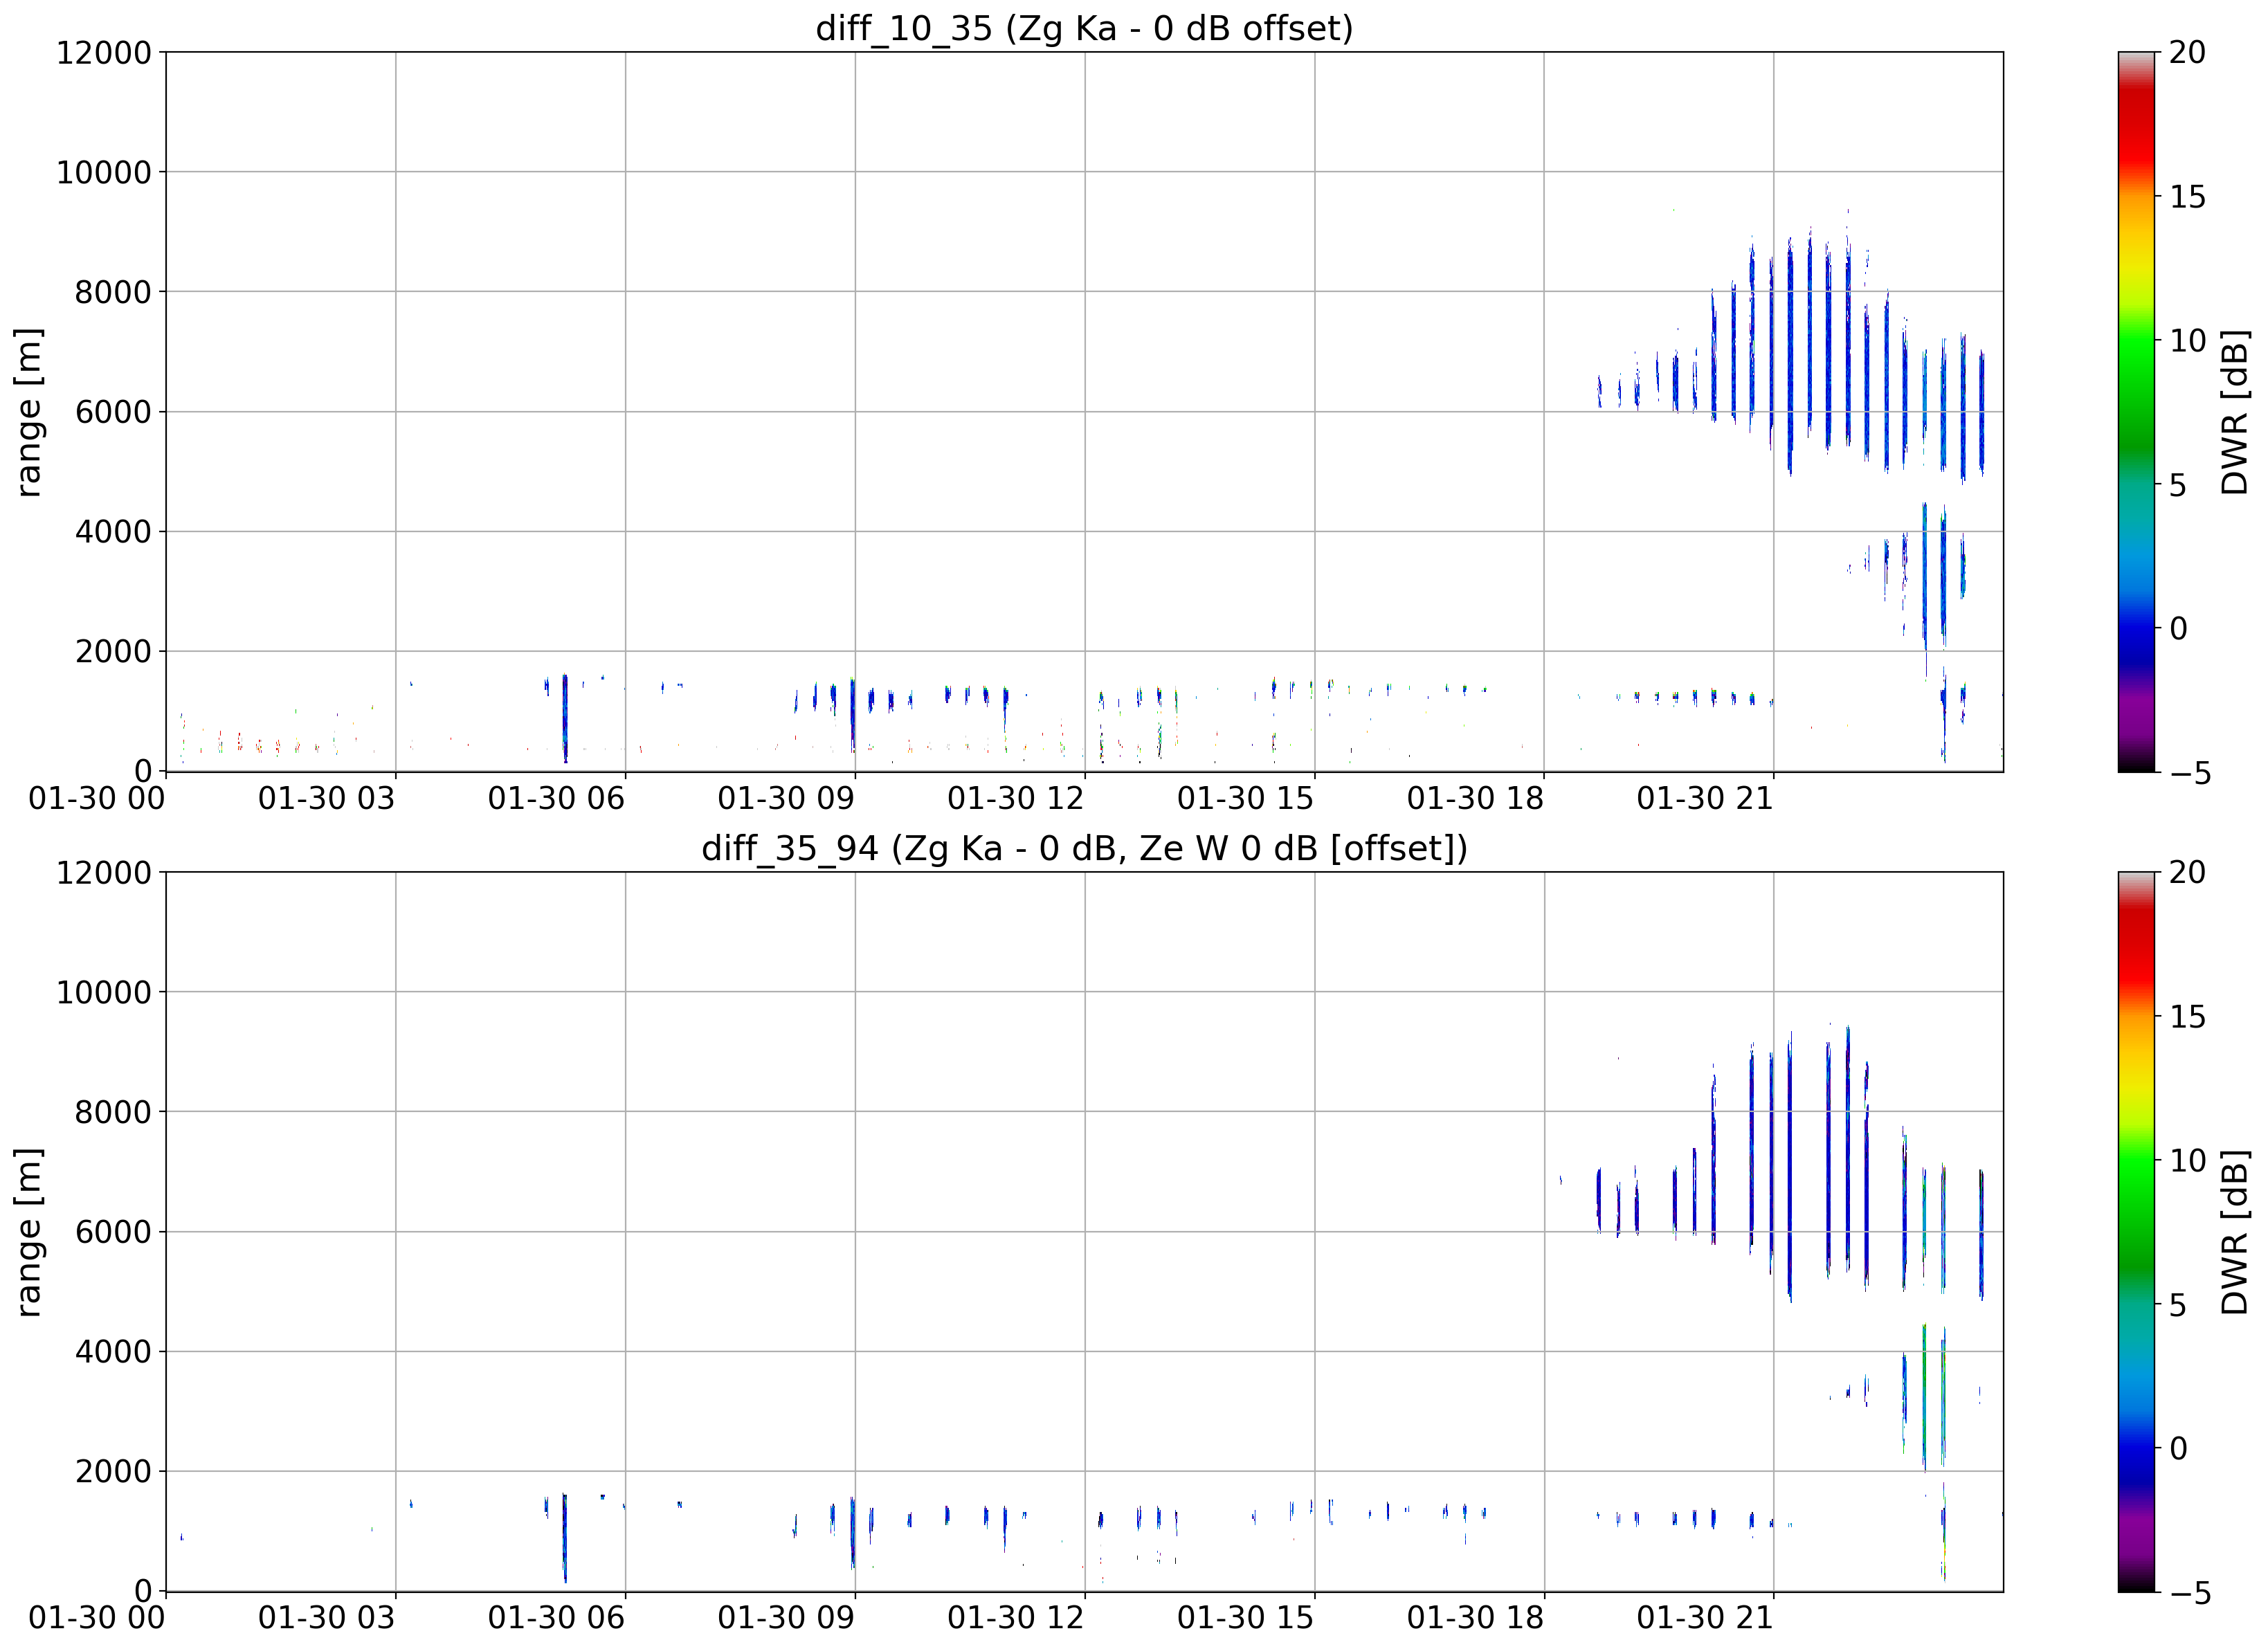Click the "01-30 09" x-tick under the diff_10_35 plot
Viewport: 2268px width, 1649px height.
pos(786,798)
